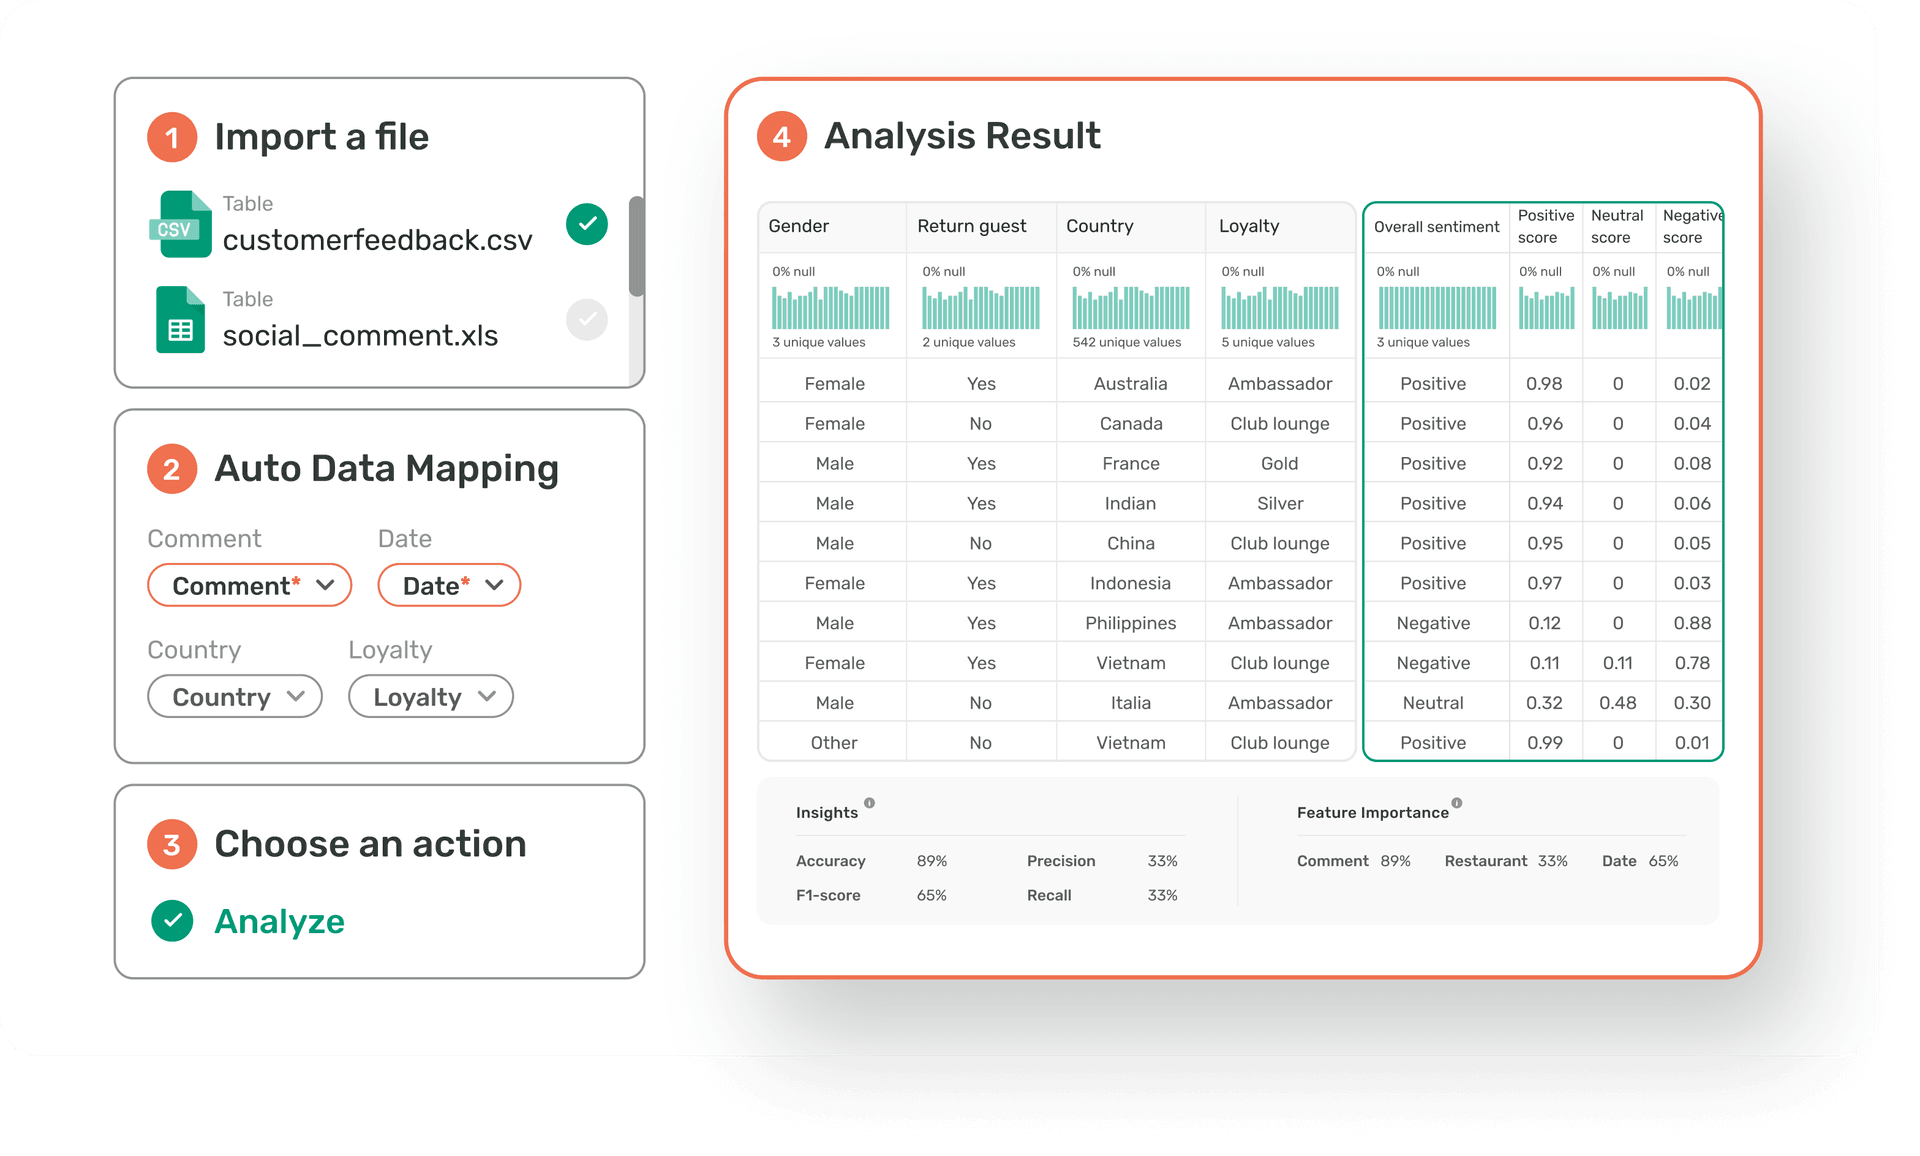
Task: Click the CSV file icon for customerfeedback.csv
Action: [181, 224]
